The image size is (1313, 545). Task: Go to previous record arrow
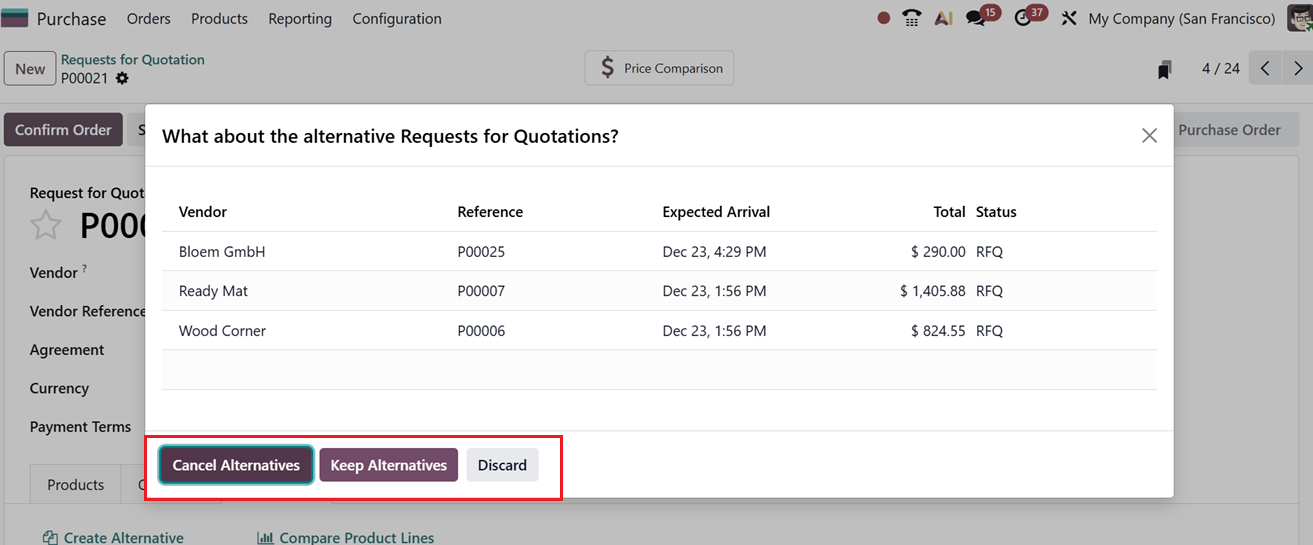pos(1265,69)
